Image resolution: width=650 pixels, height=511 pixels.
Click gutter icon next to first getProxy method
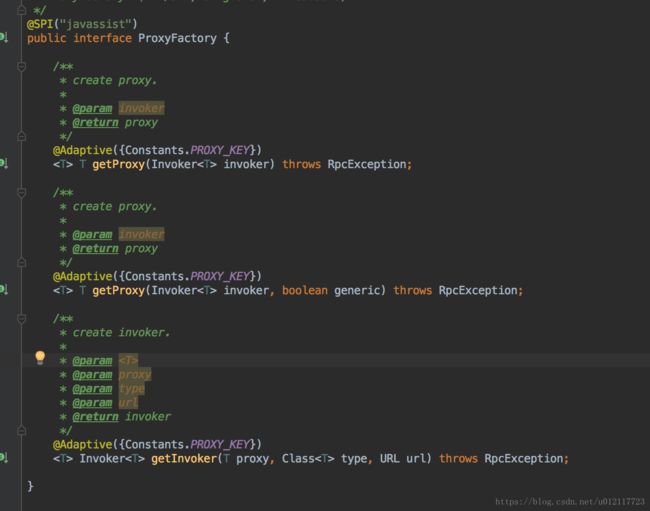(3, 163)
